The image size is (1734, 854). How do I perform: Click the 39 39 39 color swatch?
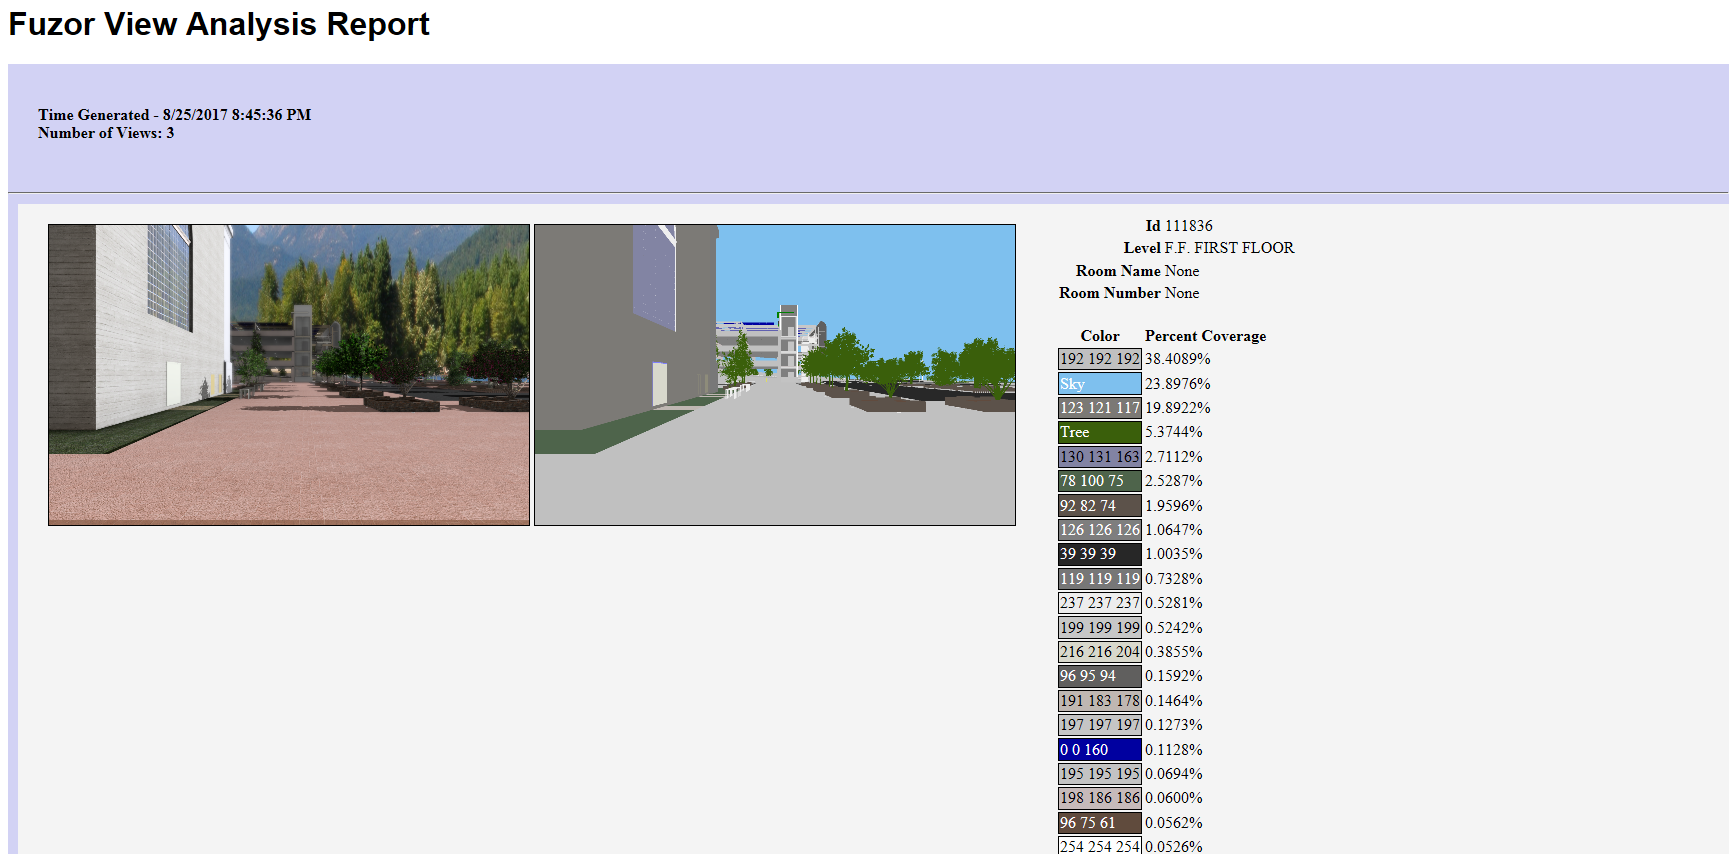[1100, 554]
